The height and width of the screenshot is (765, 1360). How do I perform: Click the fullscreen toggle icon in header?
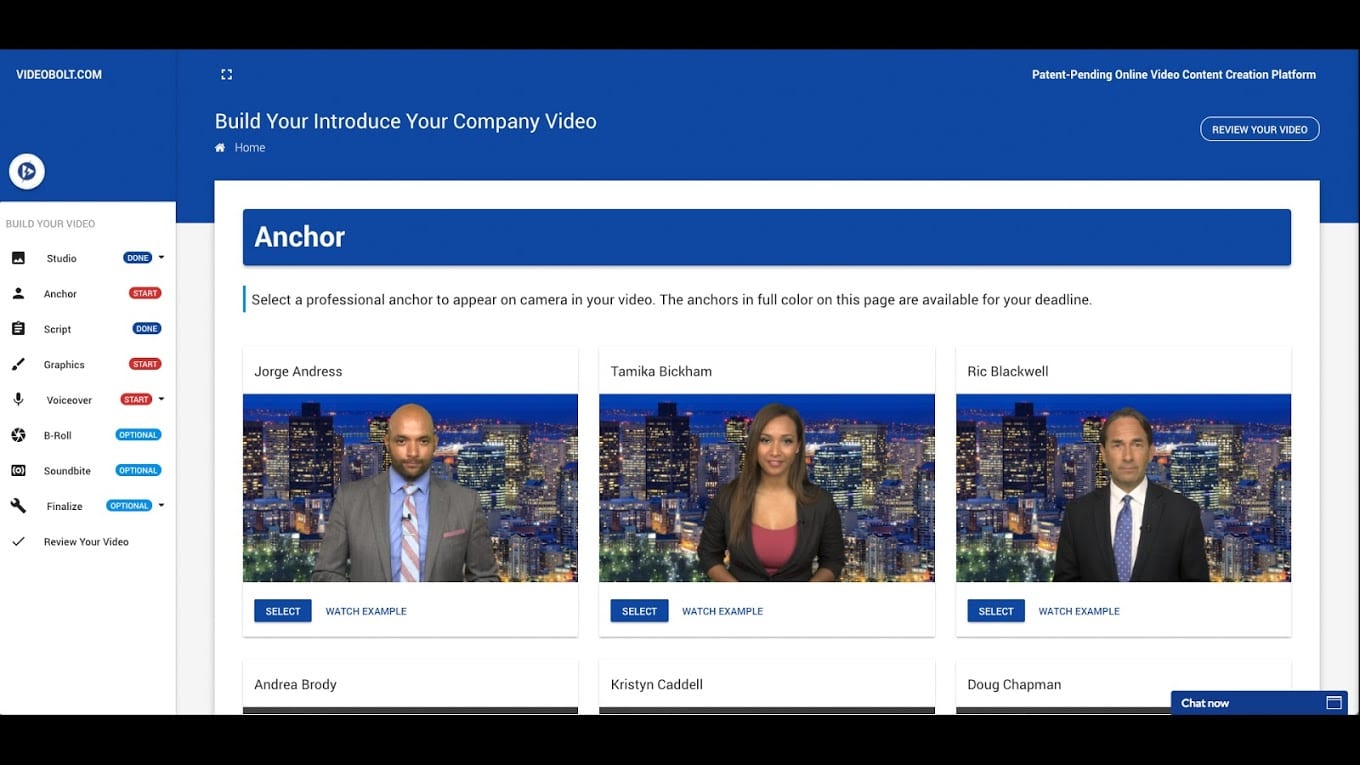point(226,74)
